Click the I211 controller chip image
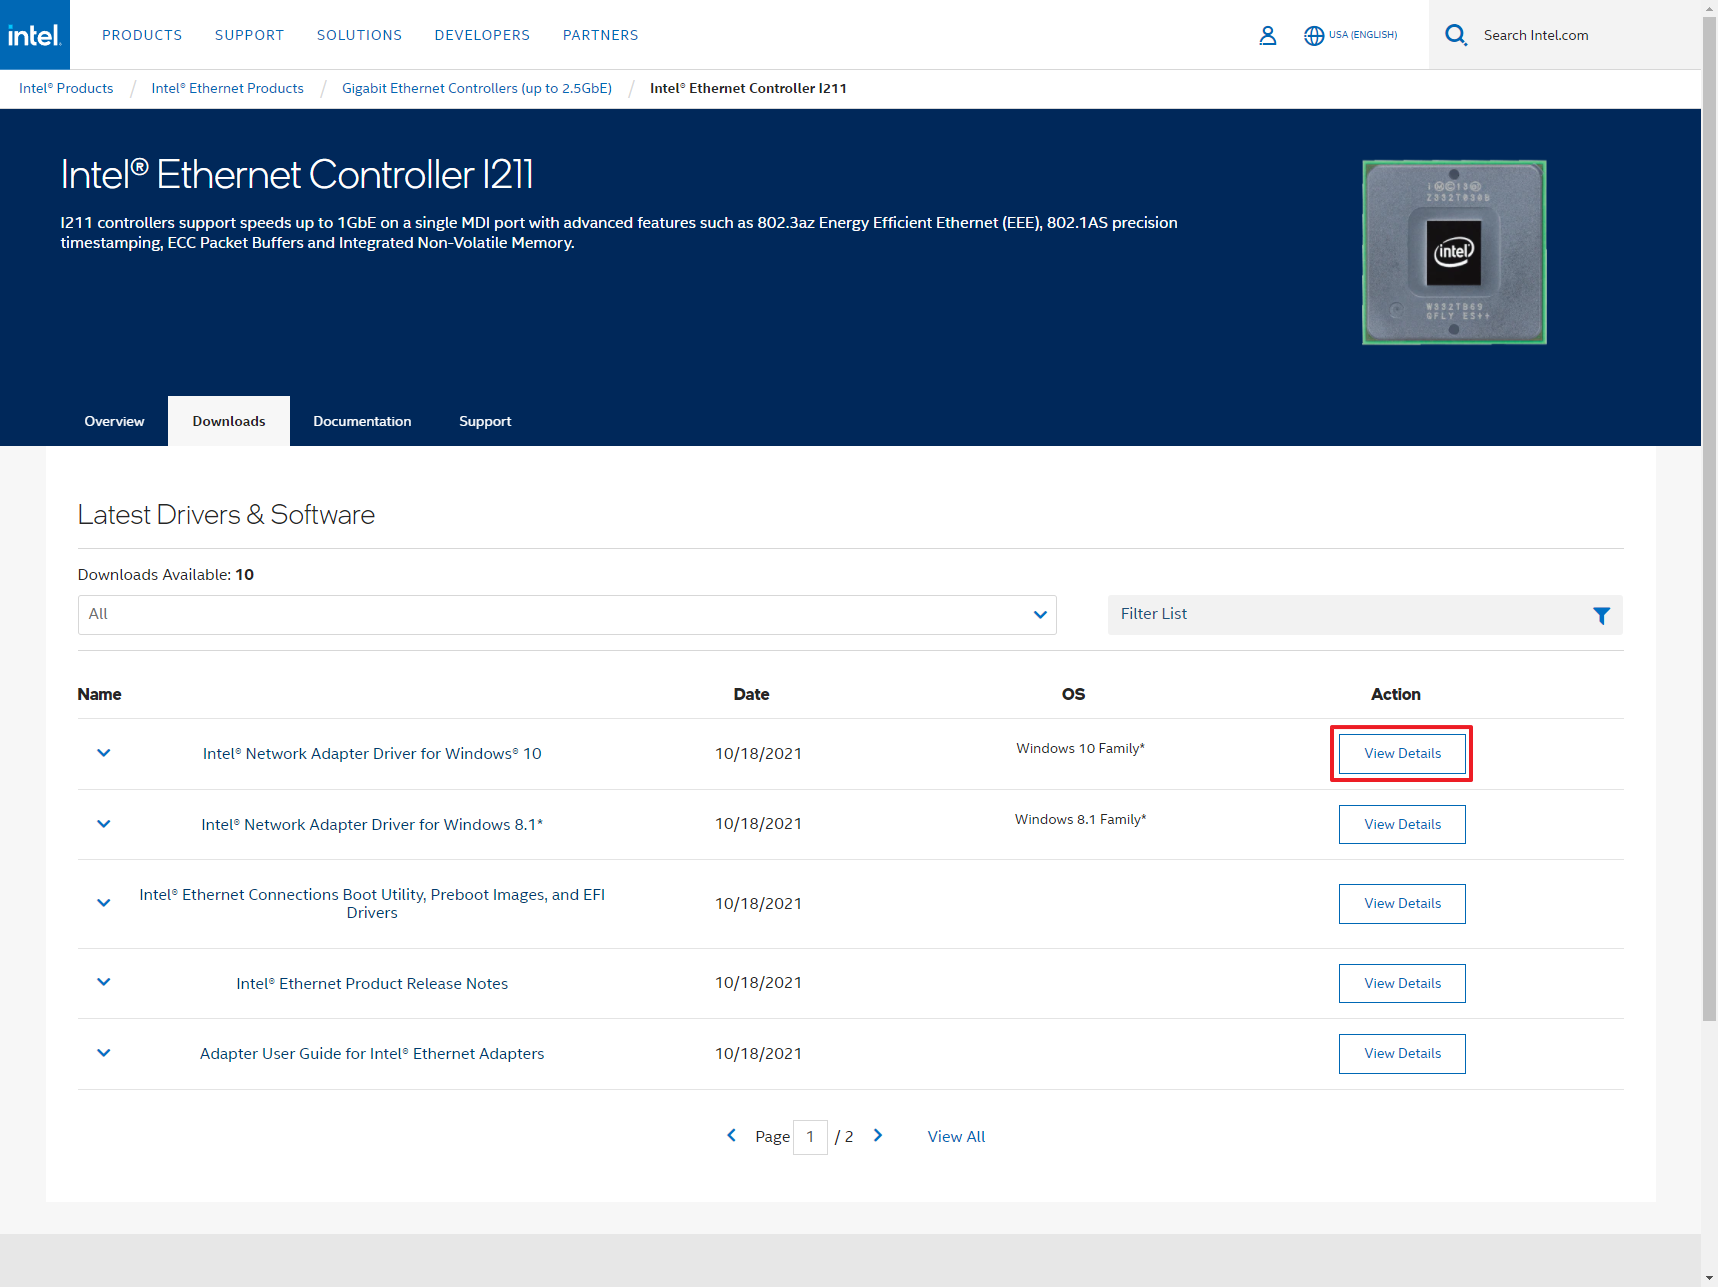1718x1287 pixels. [x=1454, y=252]
